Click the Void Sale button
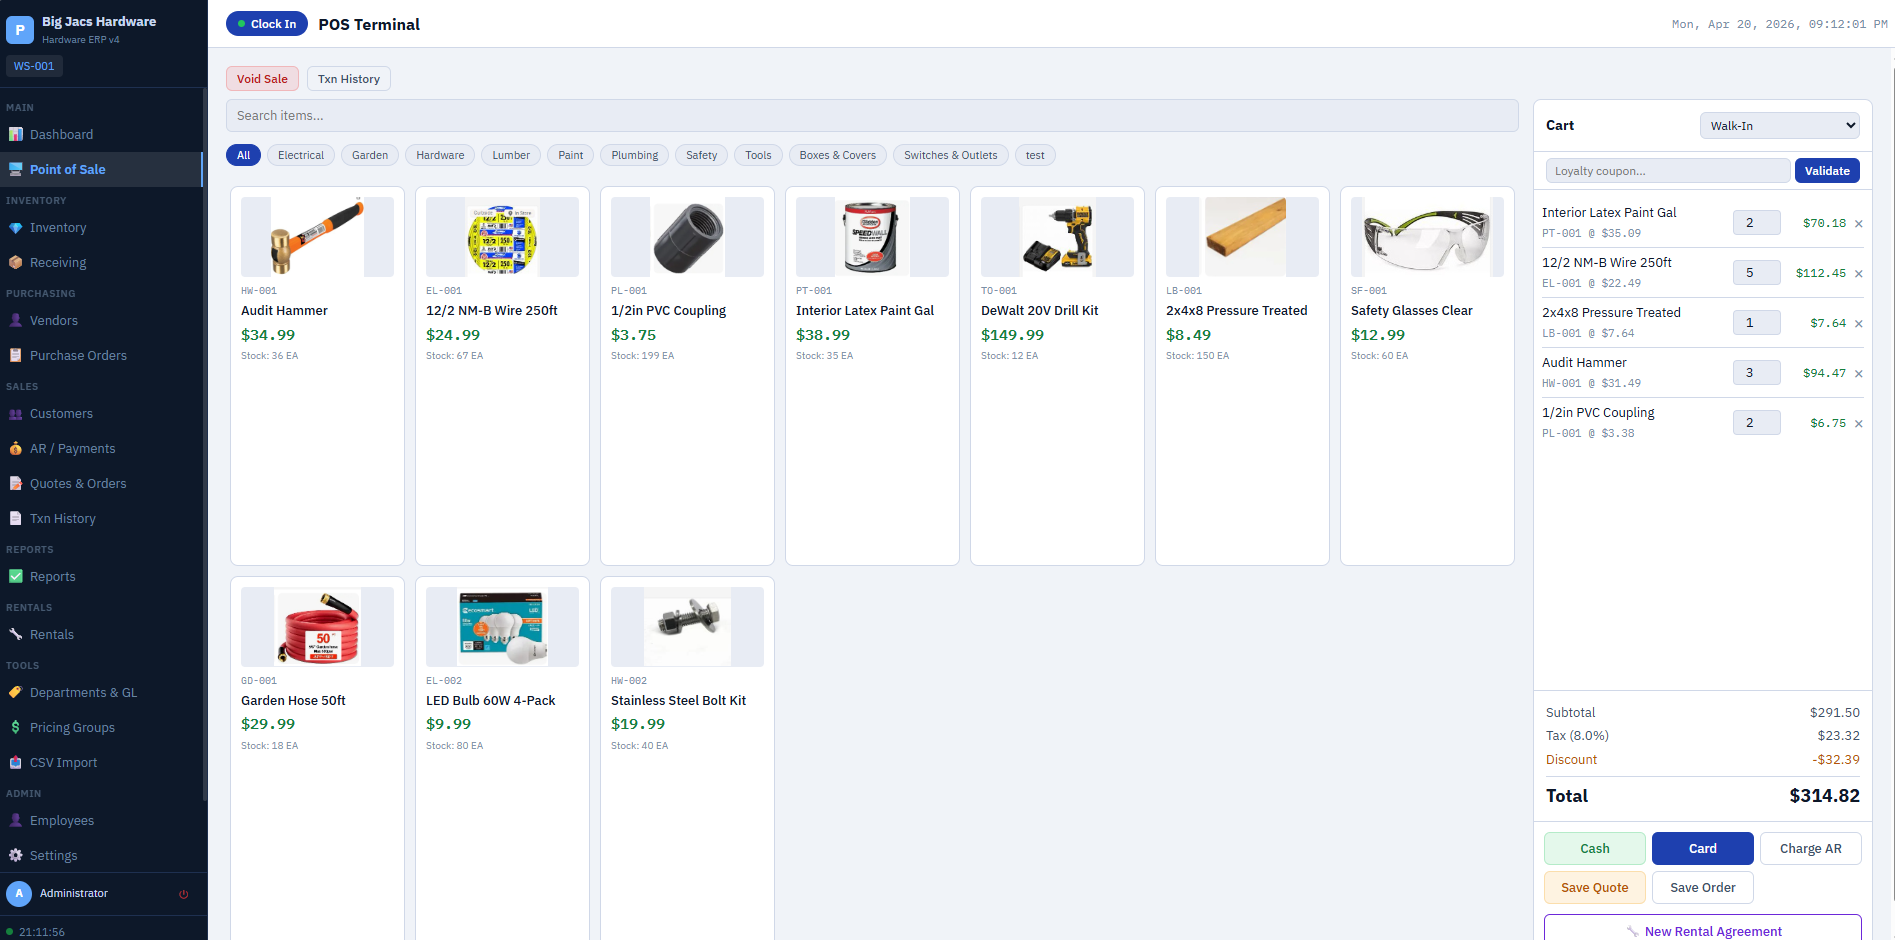This screenshot has width=1895, height=940. [x=262, y=79]
